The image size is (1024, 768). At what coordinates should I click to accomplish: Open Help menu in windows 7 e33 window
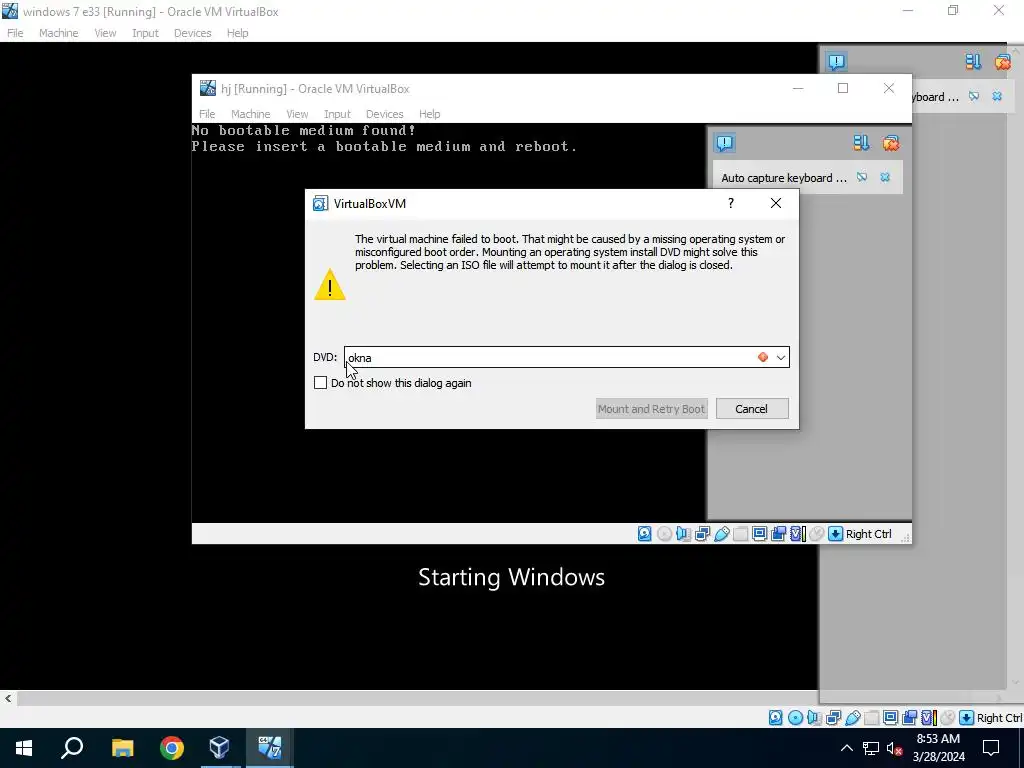click(237, 33)
